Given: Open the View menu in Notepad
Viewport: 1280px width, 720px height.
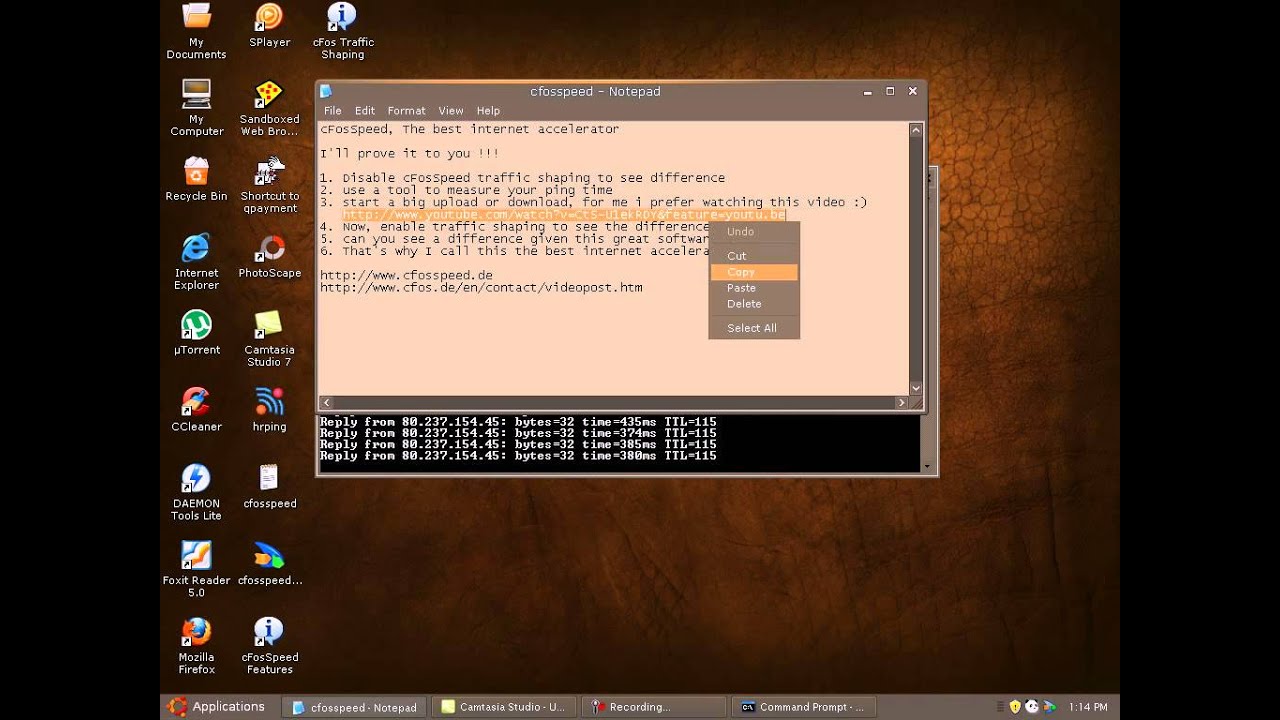Looking at the screenshot, I should 450,111.
